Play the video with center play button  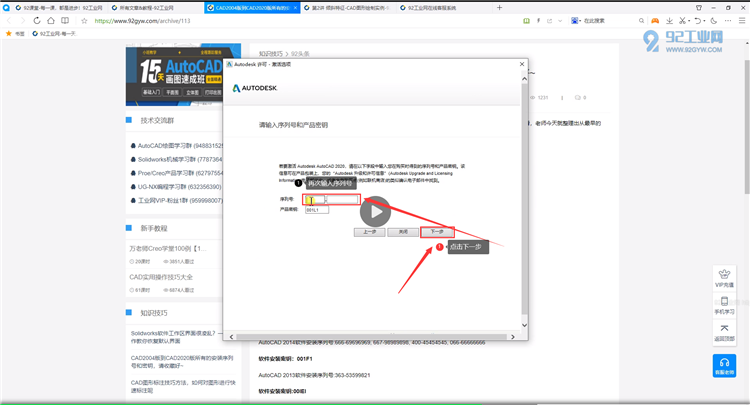coord(375,211)
